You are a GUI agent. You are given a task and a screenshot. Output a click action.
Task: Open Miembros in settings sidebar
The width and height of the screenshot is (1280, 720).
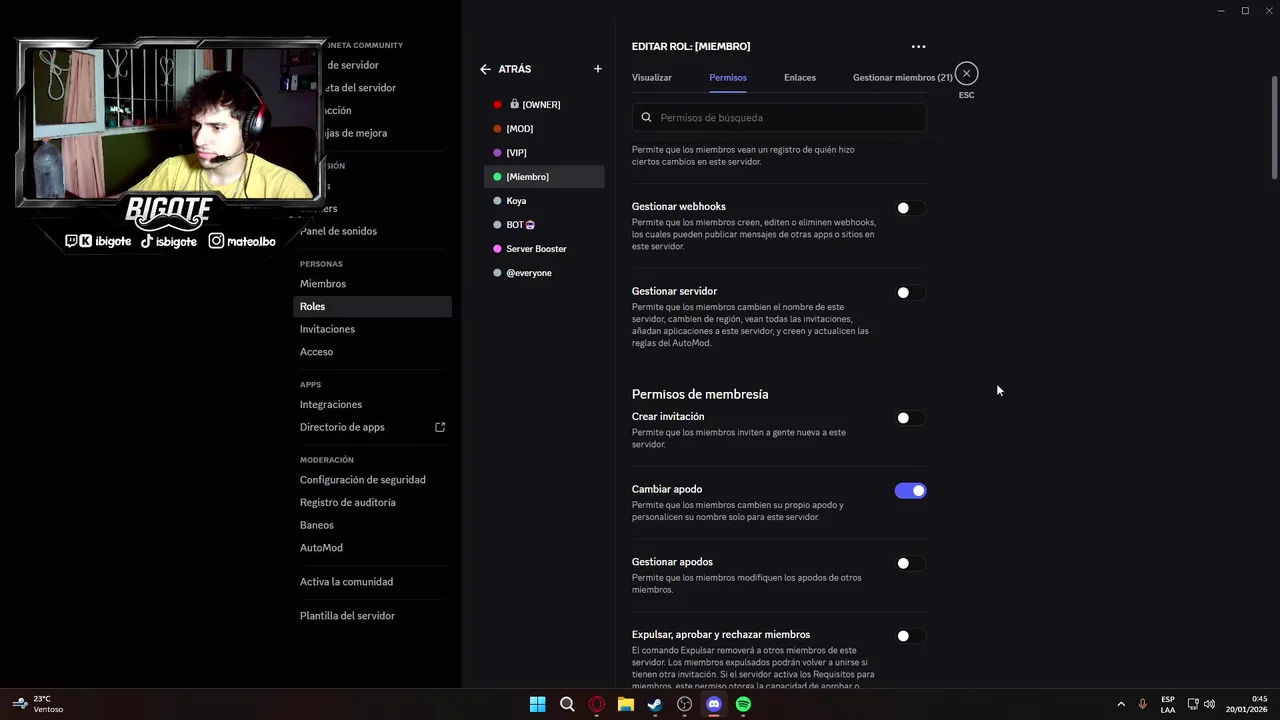tap(372, 284)
